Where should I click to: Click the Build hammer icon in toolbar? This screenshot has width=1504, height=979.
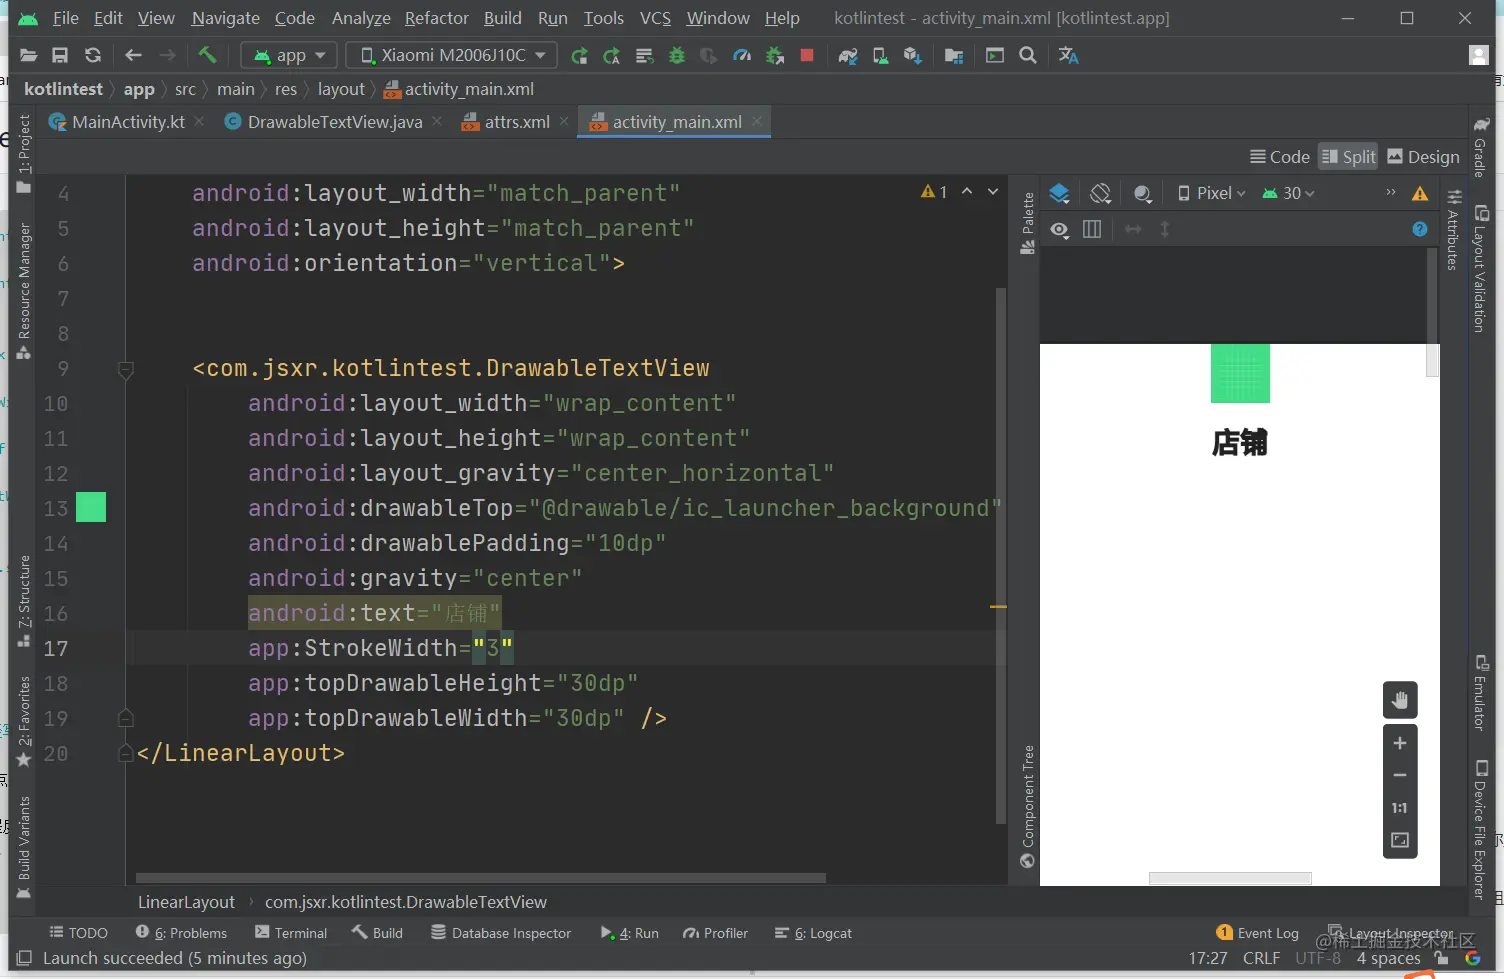click(207, 55)
